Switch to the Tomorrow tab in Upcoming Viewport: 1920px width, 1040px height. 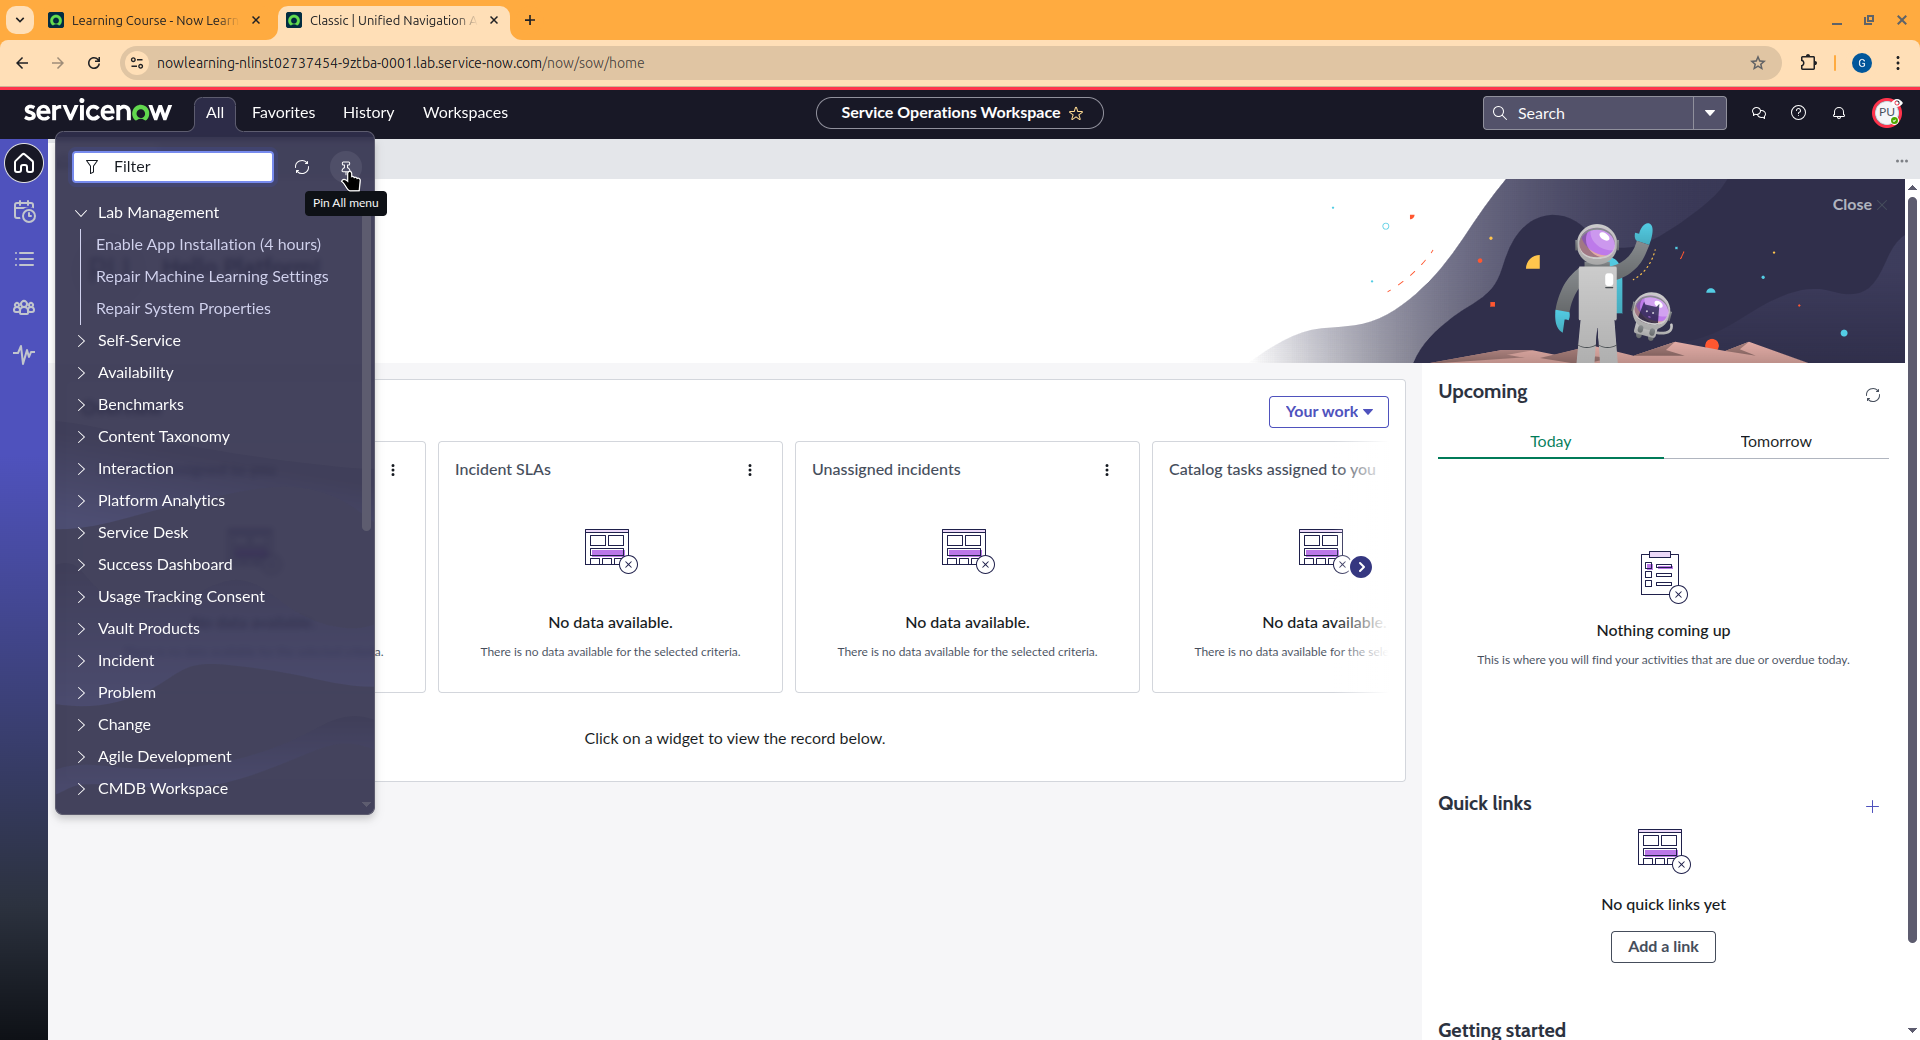tap(1776, 442)
